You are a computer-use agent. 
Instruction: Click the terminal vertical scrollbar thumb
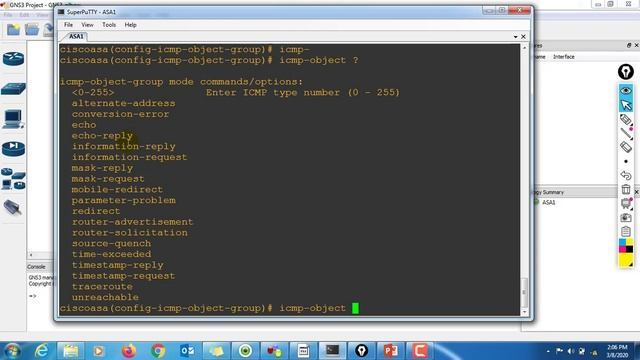(x=524, y=292)
